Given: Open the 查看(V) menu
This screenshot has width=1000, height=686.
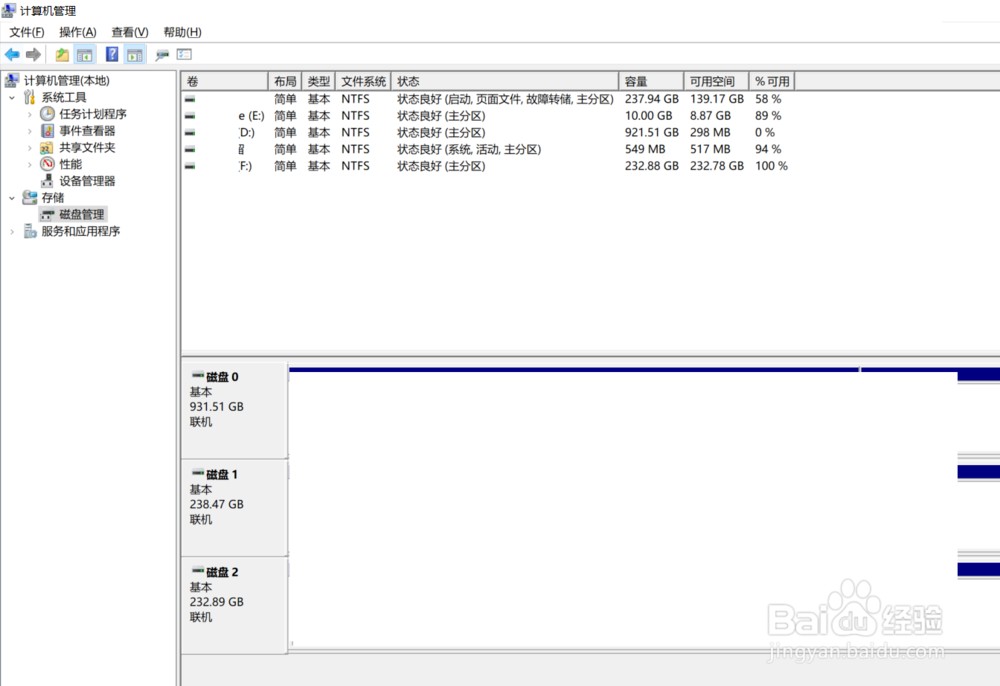Looking at the screenshot, I should (x=130, y=33).
